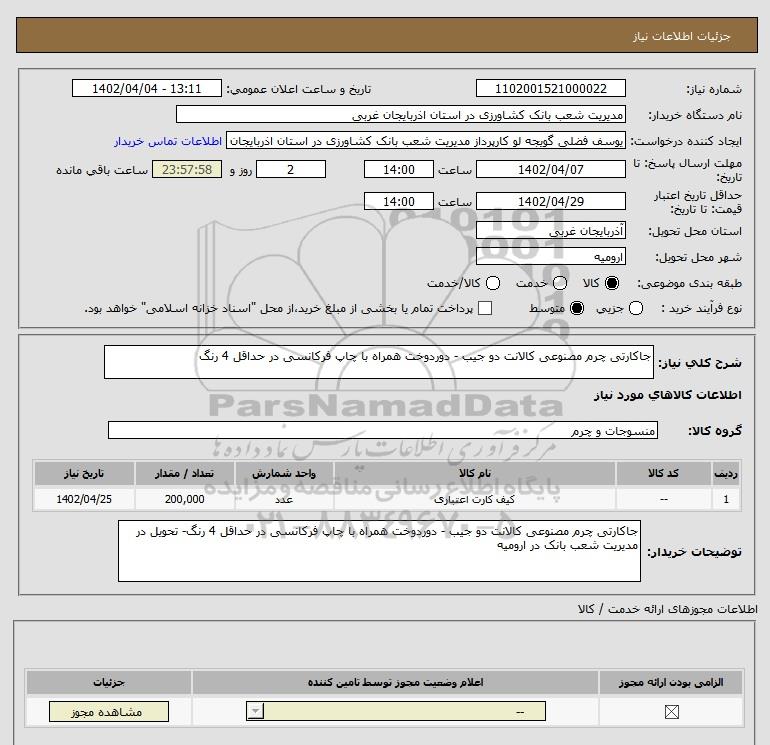Click the countdown timer 23:57:58

tap(187, 169)
